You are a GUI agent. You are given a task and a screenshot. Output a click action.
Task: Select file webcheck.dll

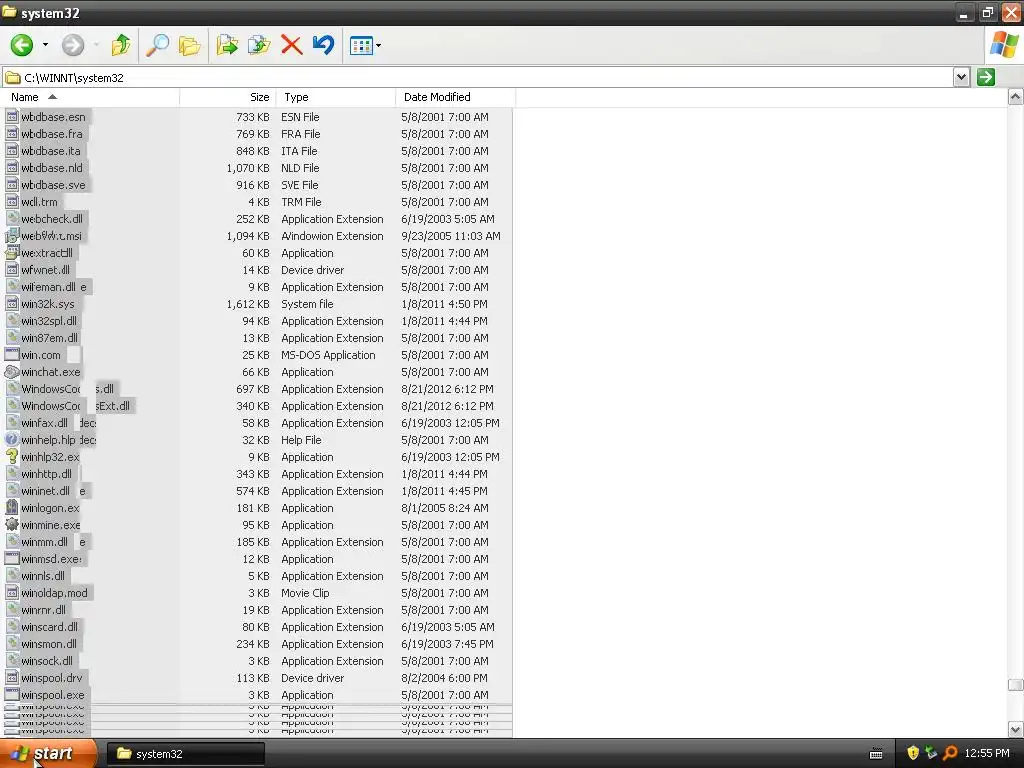coord(52,219)
